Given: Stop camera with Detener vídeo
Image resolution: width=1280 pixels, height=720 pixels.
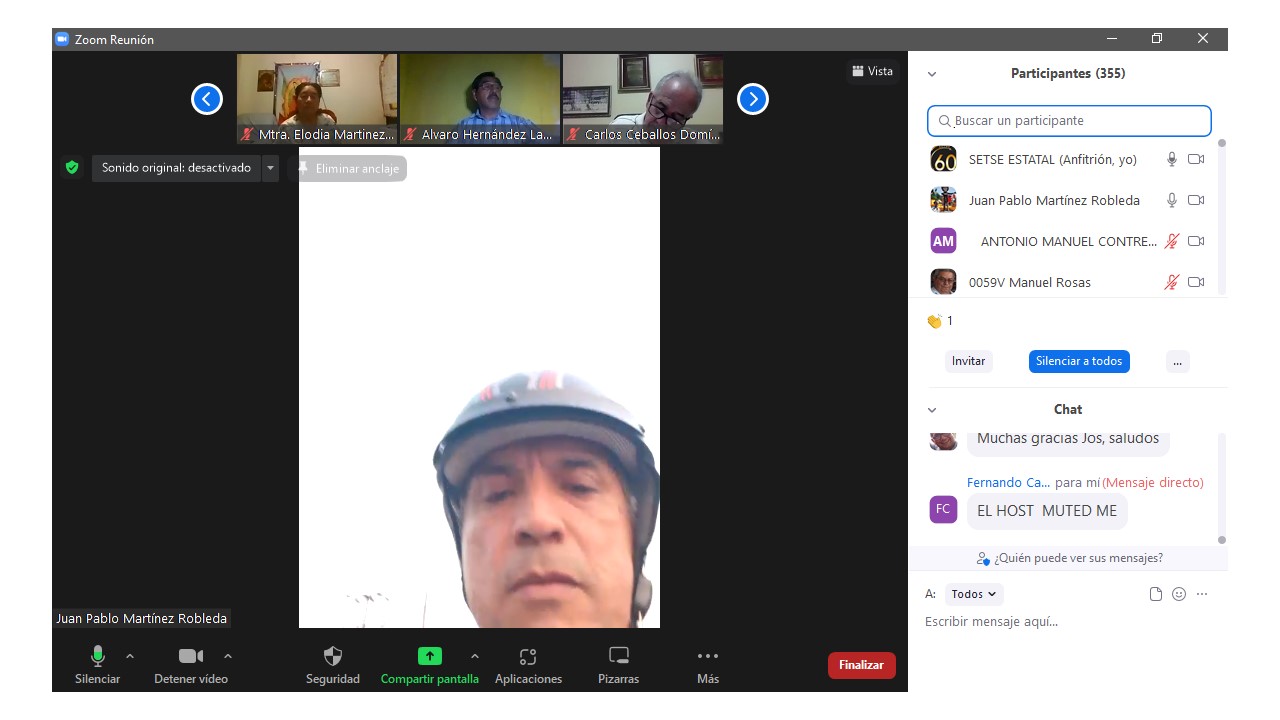Looking at the screenshot, I should (x=190, y=665).
